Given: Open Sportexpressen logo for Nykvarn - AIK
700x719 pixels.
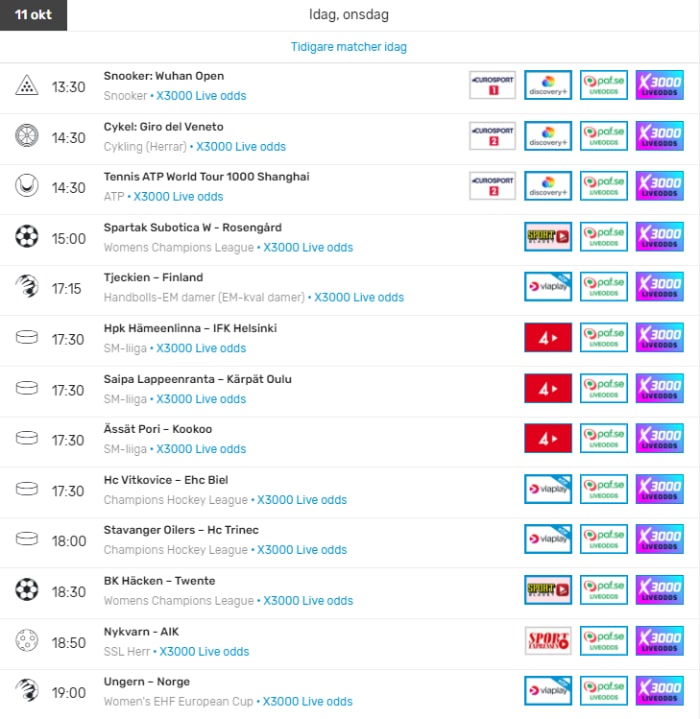Looking at the screenshot, I should point(548,641).
